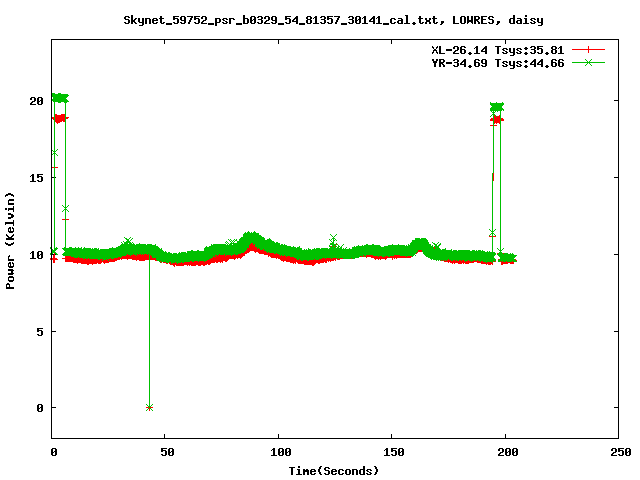Select the 'XL-26.14 Tsys:35.81' legend entry

point(498,50)
